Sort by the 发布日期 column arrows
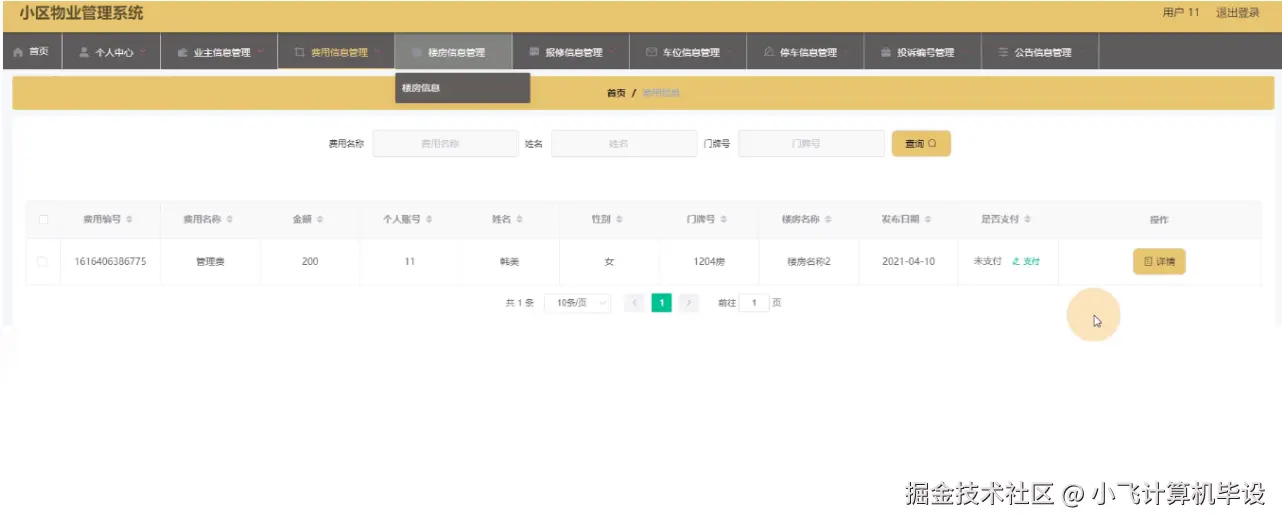The width and height of the screenshot is (1282, 524). (x=929, y=219)
